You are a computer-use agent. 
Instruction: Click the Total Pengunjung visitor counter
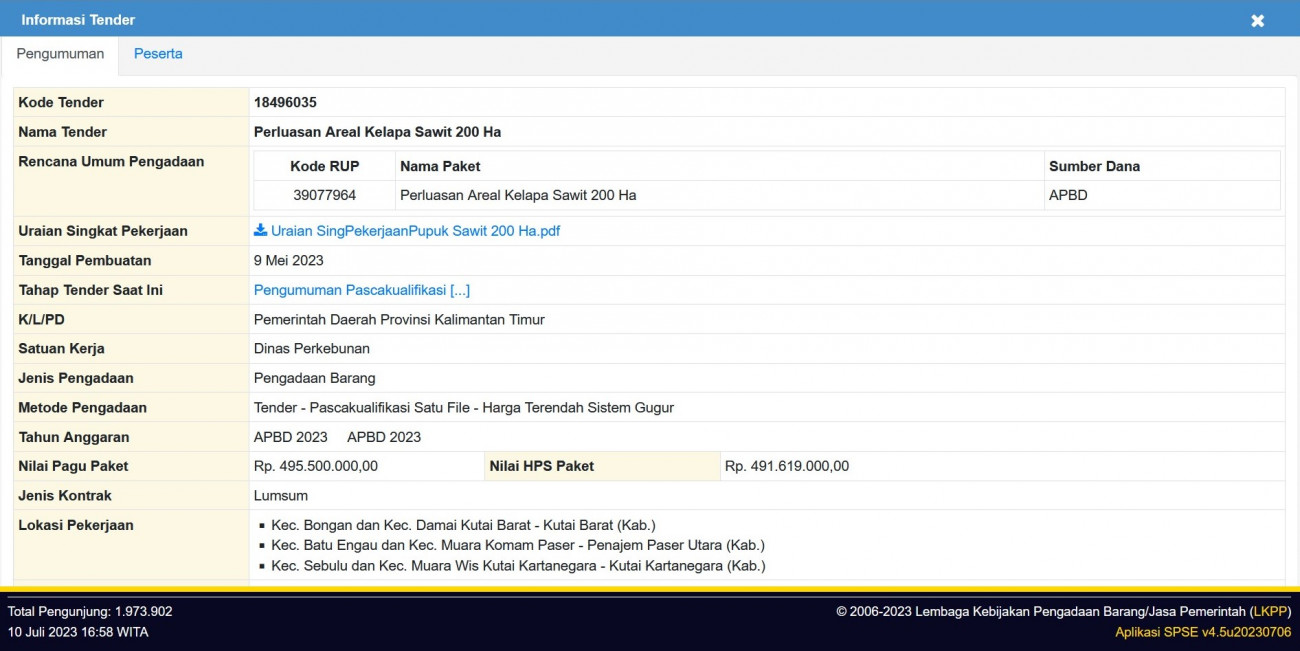tap(90, 611)
